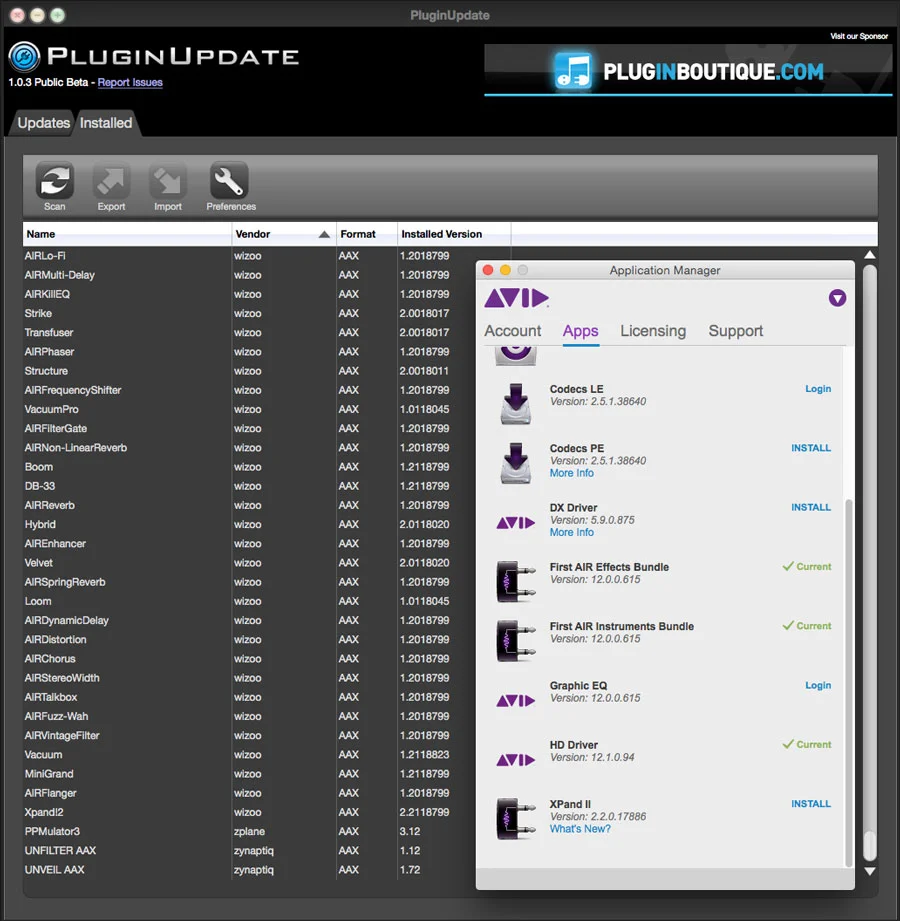900x921 pixels.
Task: Open What's New? under XPand II
Action: tap(580, 829)
